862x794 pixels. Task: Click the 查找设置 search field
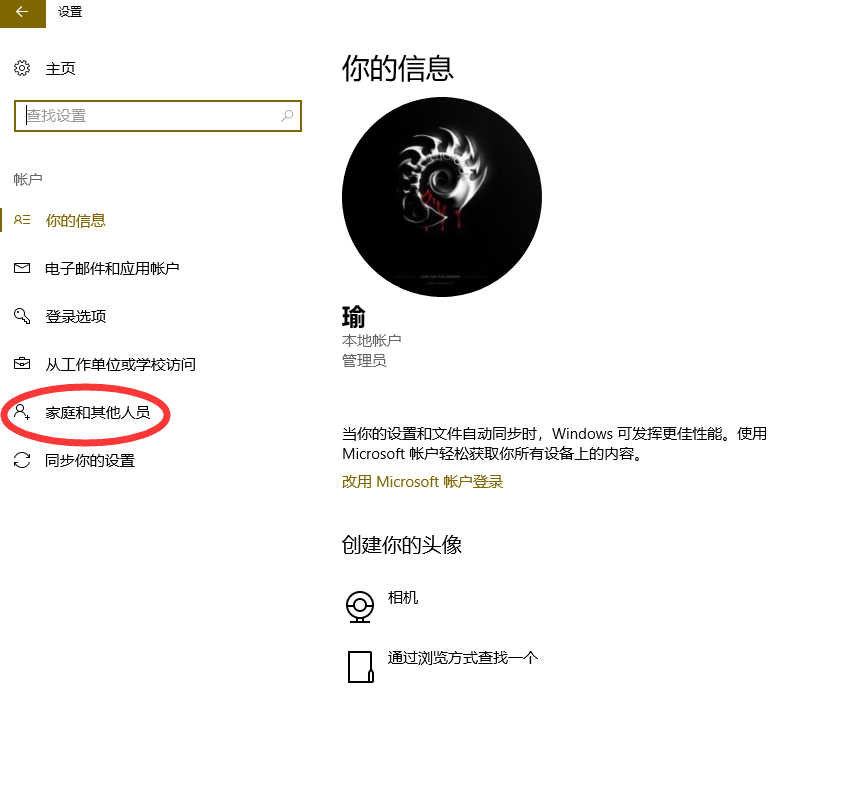[158, 116]
